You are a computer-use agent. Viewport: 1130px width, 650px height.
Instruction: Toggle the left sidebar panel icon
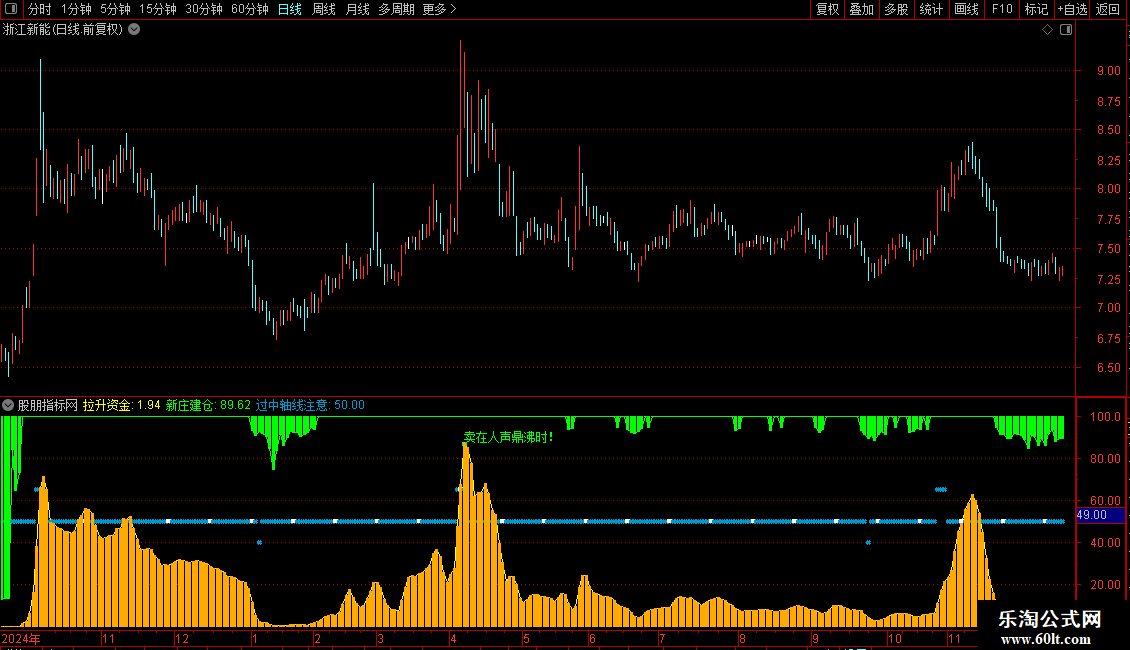click(11, 9)
